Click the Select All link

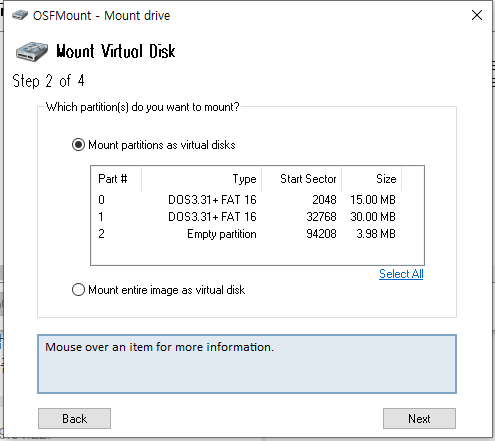(x=401, y=274)
